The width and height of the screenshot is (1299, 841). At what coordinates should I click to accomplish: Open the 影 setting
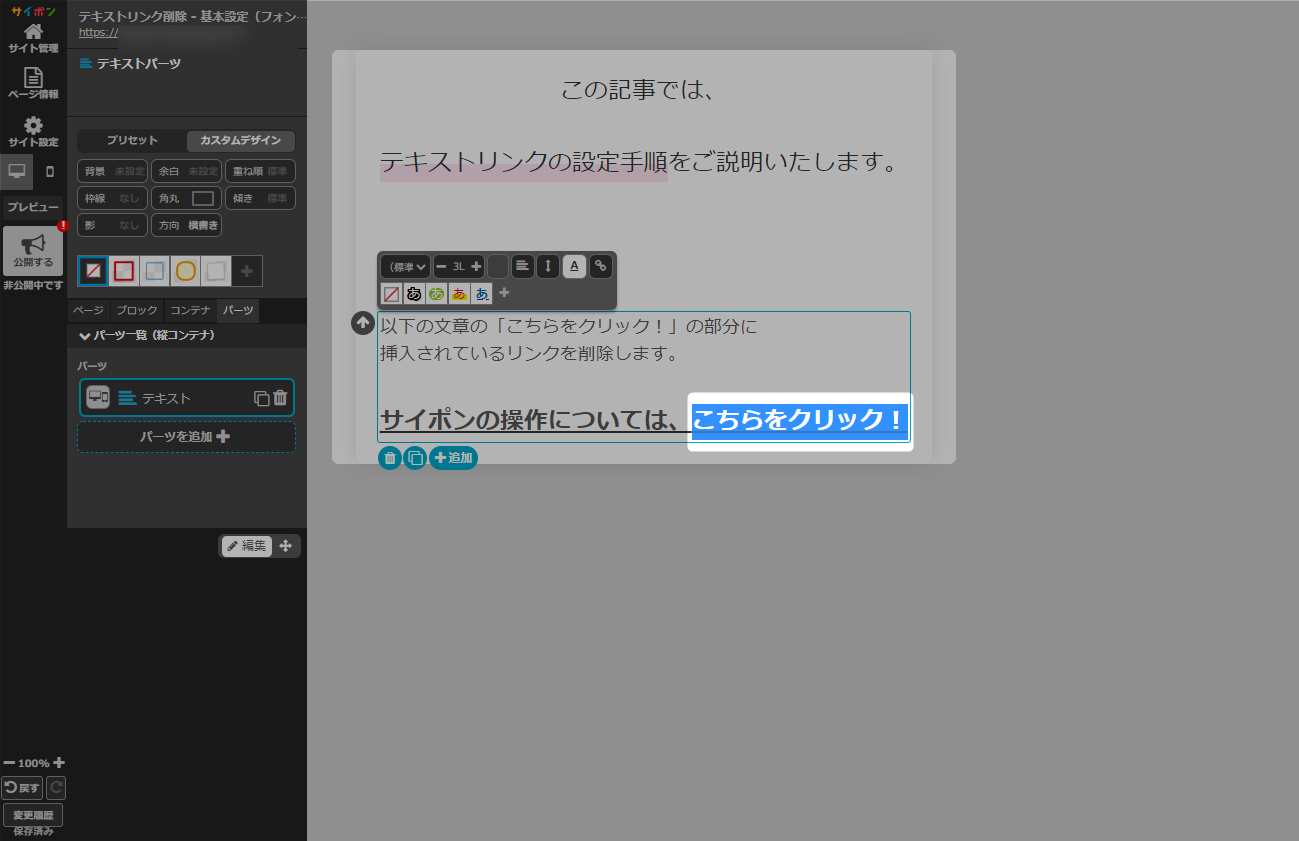pos(112,225)
